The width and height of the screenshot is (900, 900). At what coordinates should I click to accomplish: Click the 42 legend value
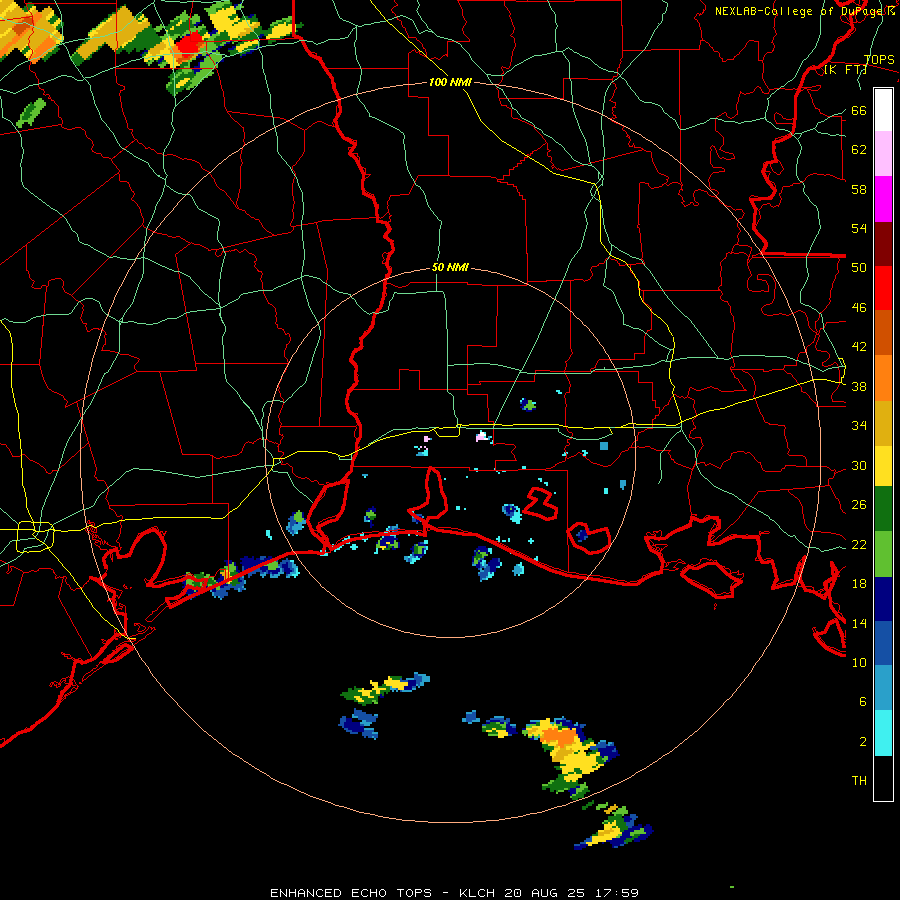click(x=859, y=347)
